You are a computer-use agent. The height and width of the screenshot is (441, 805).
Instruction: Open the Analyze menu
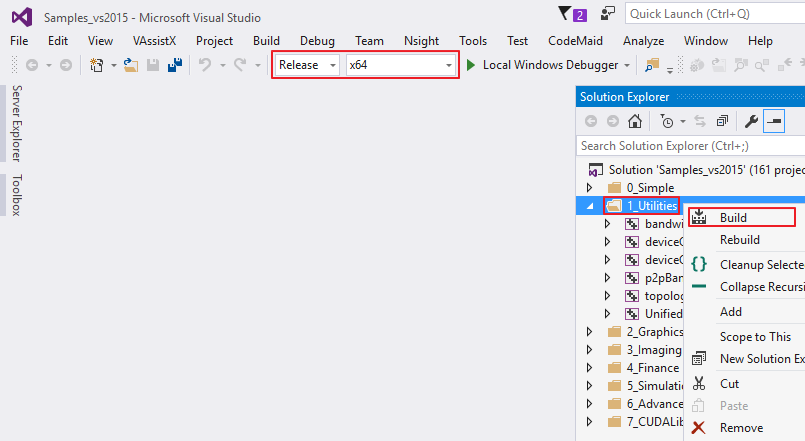(x=644, y=41)
